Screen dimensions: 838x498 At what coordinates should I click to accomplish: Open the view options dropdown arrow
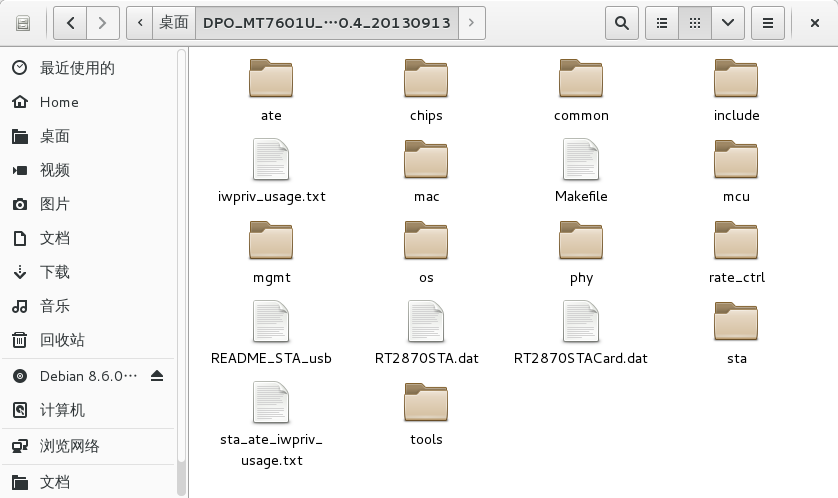click(728, 23)
